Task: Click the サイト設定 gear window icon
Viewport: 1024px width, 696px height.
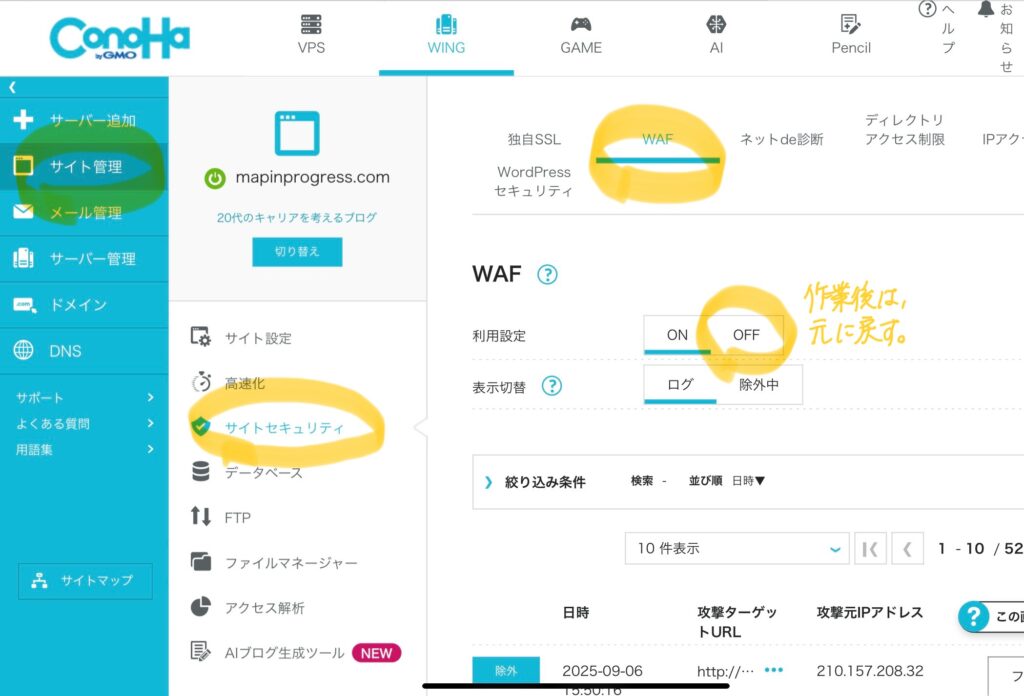Action: pyautogui.click(x=200, y=336)
